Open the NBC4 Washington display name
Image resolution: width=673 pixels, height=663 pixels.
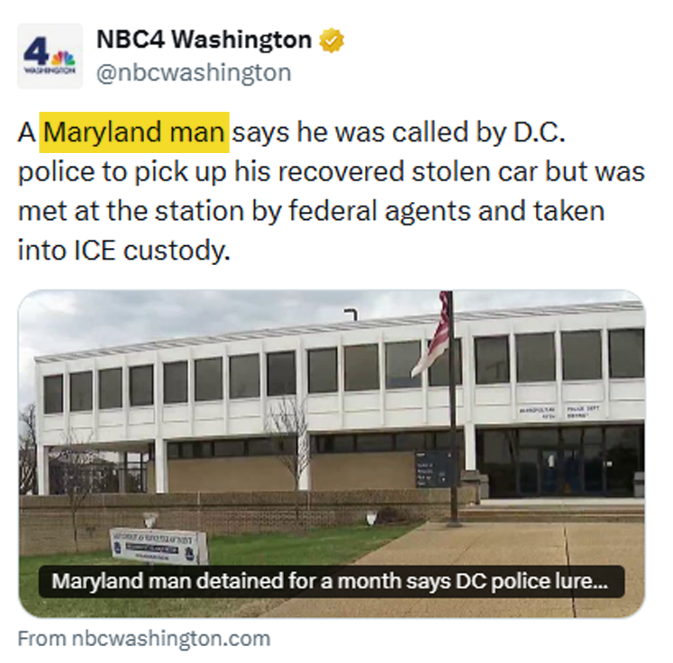click(203, 40)
